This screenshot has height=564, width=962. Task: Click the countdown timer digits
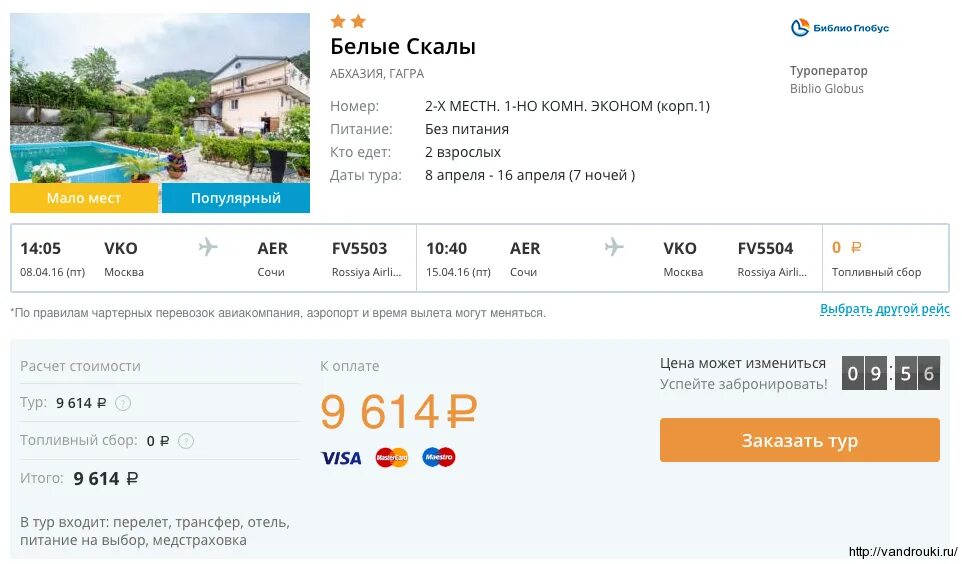[x=890, y=374]
